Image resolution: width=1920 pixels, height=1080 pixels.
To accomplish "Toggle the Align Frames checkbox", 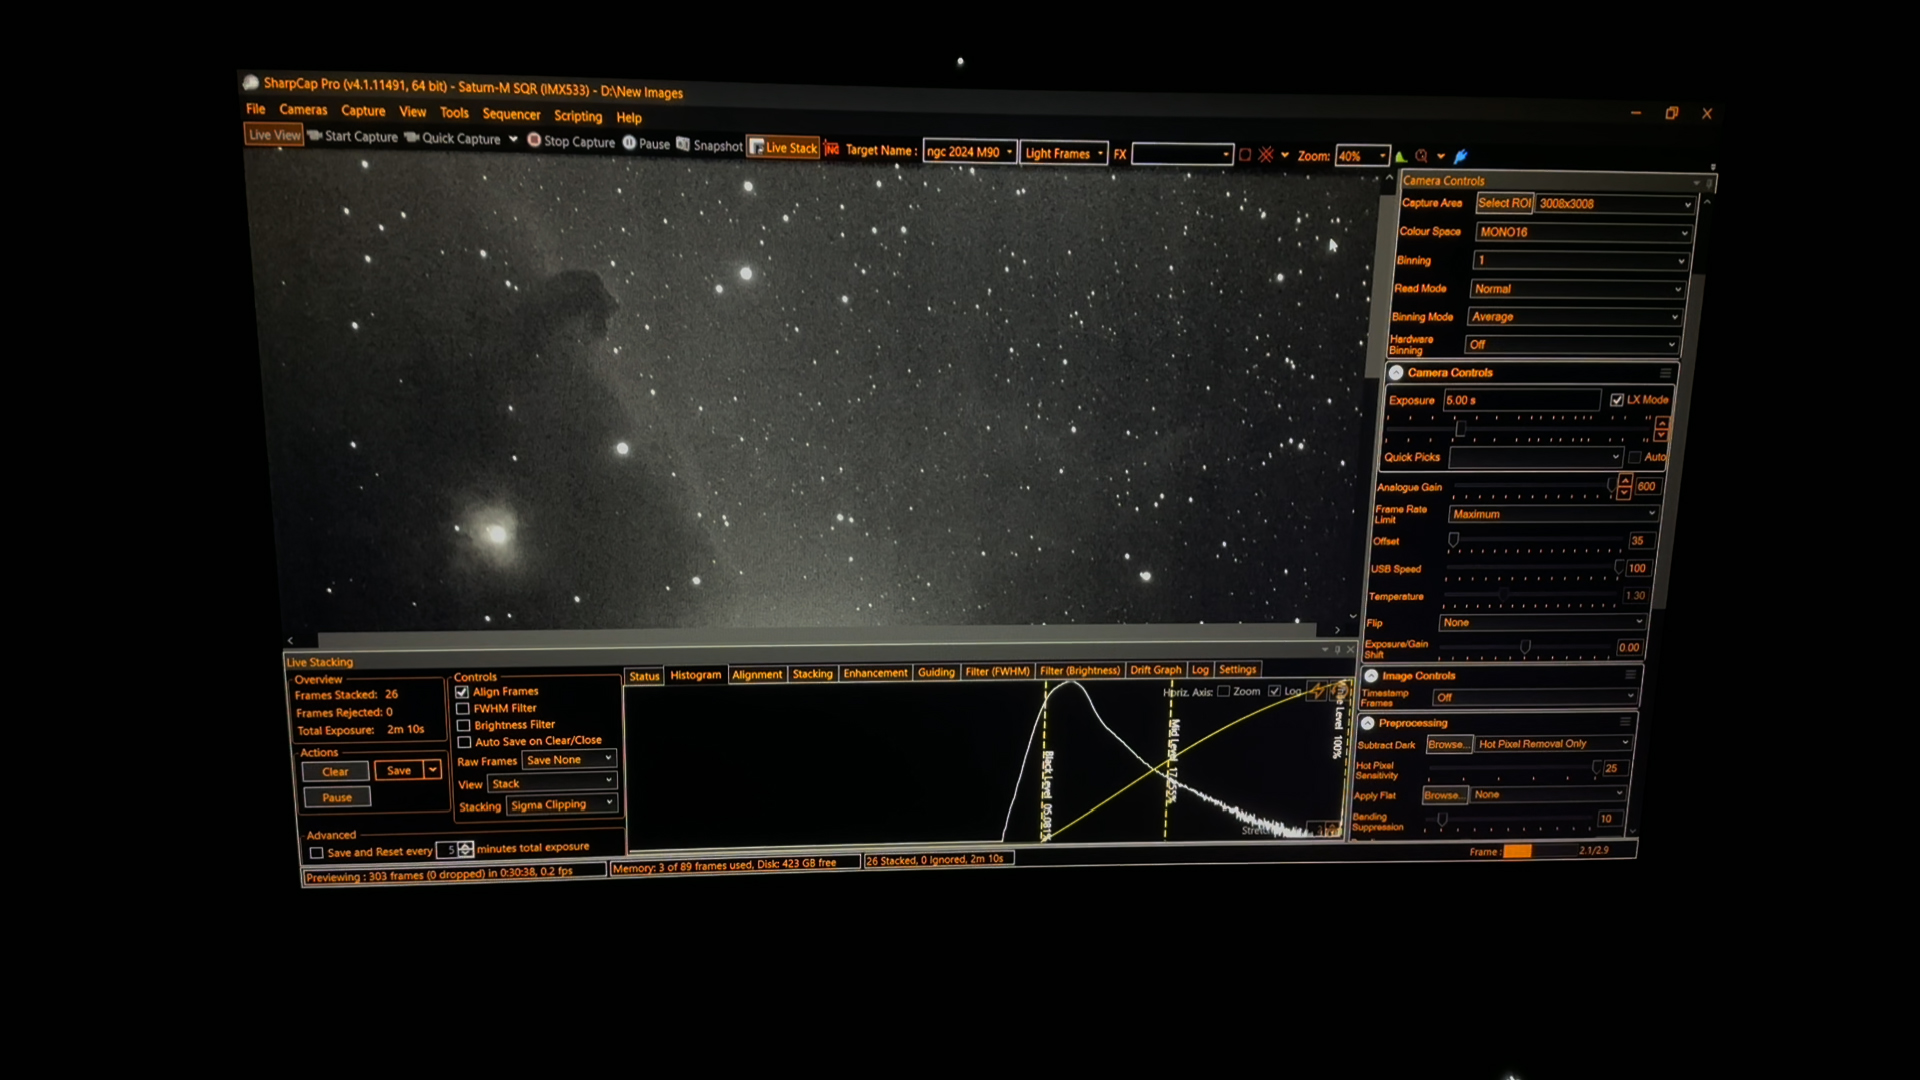I will click(462, 692).
